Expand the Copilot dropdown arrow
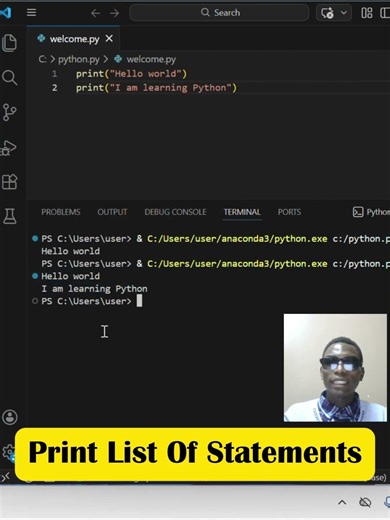 [x=344, y=13]
